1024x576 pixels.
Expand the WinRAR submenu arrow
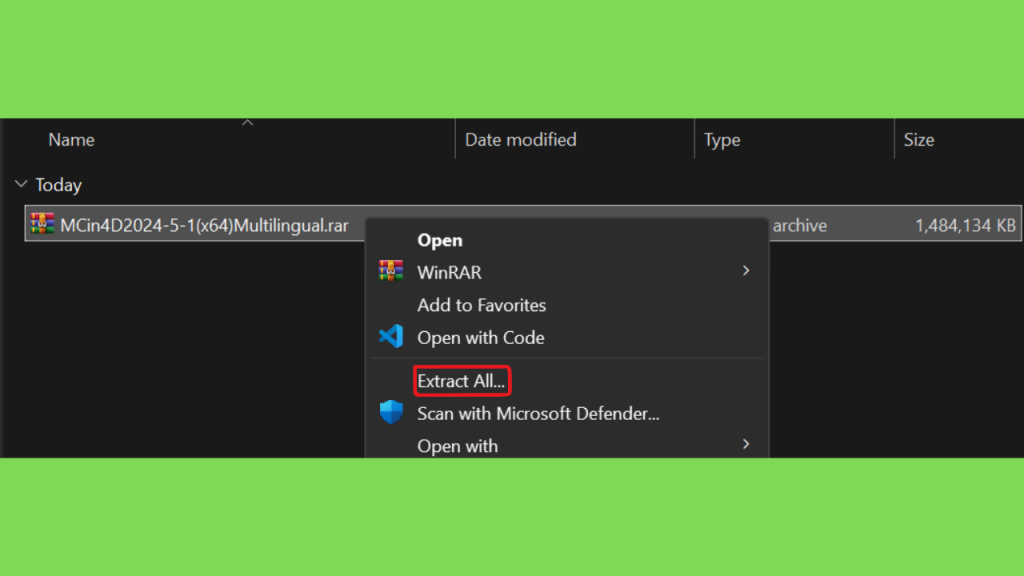point(746,271)
